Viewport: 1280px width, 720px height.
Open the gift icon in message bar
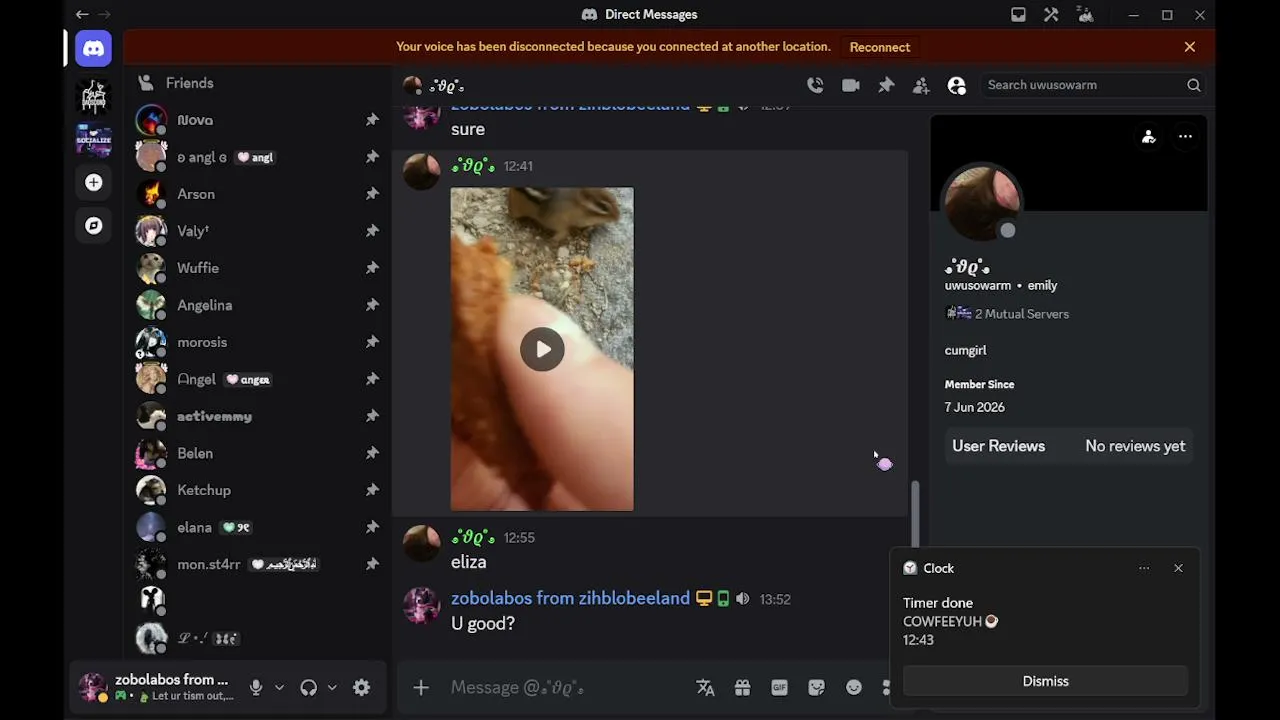(x=742, y=687)
